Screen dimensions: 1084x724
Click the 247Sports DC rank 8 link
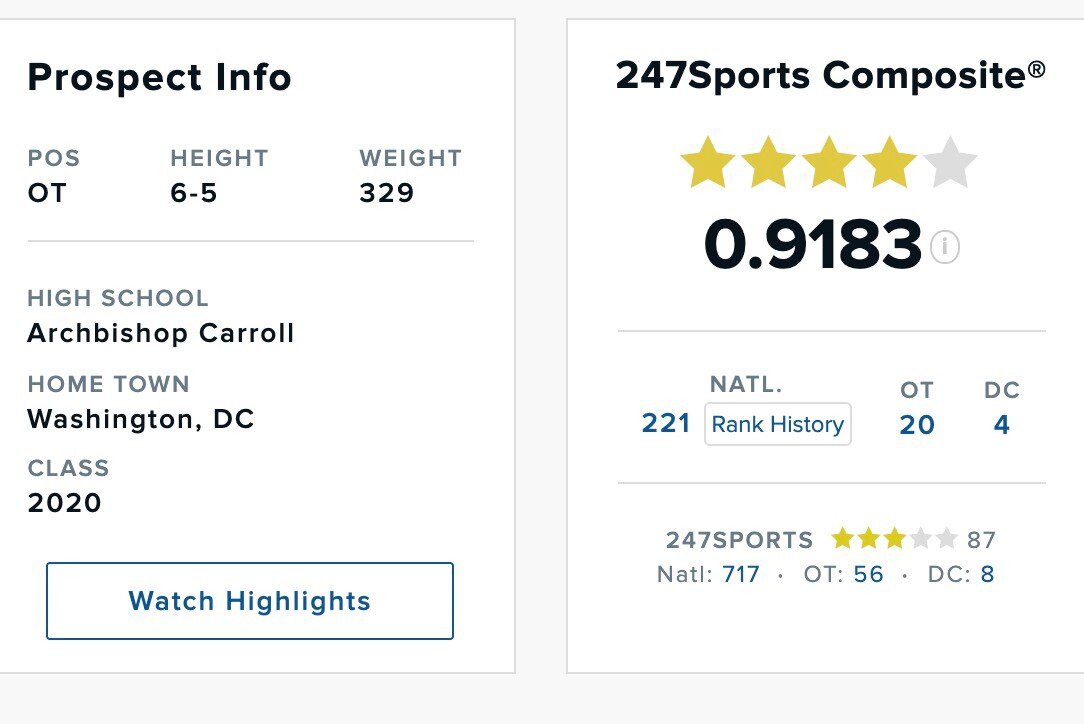988,575
